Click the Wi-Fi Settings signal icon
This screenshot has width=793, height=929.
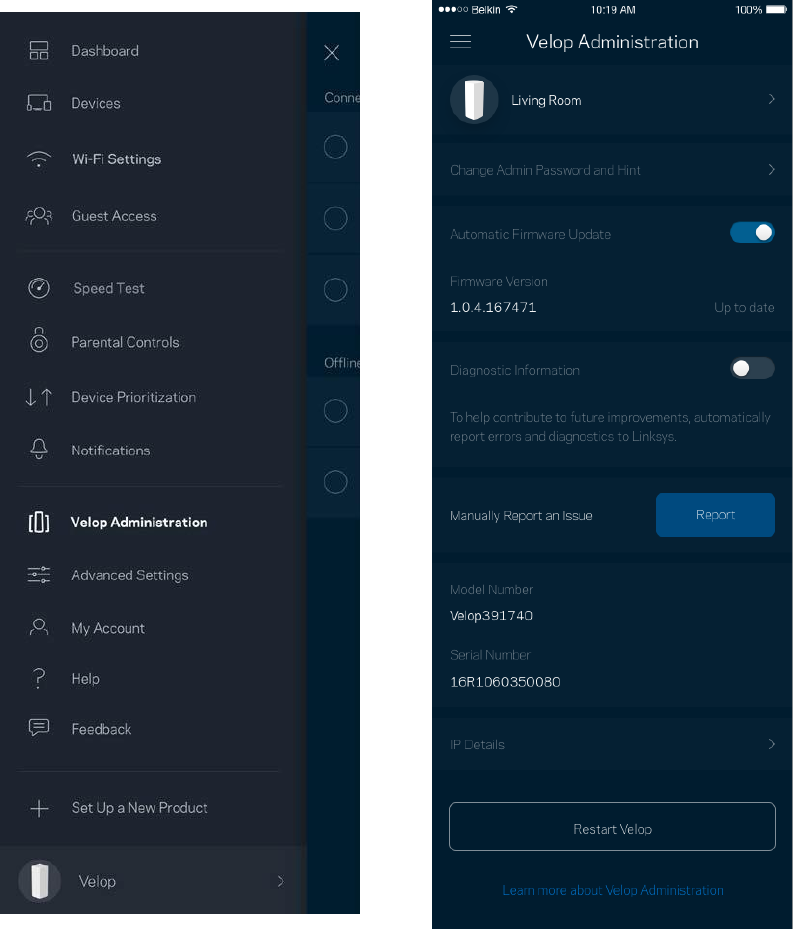(39, 159)
